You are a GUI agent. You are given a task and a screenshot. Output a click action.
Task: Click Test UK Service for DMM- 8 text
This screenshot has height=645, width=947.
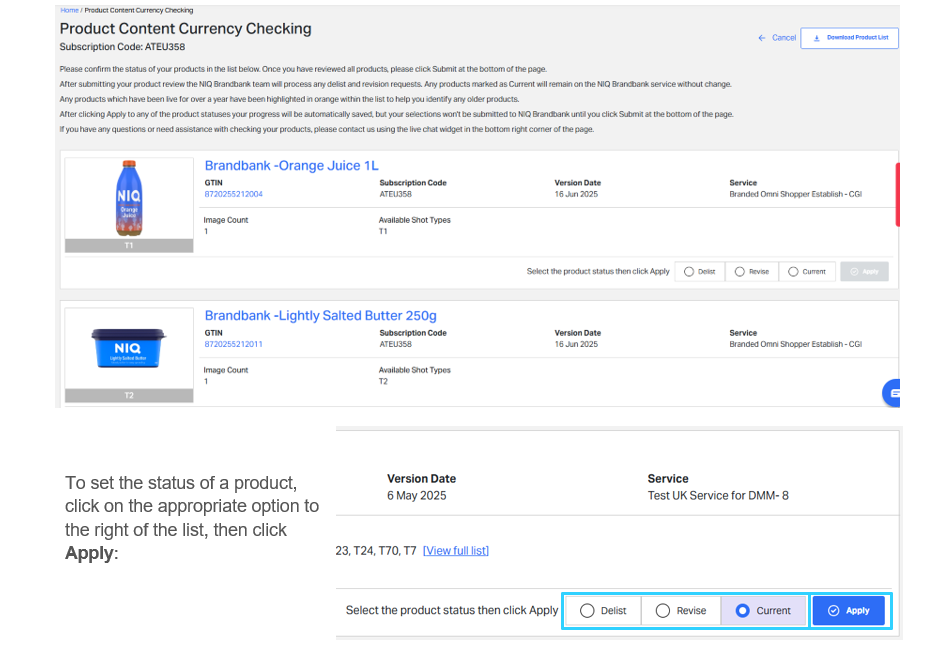718,495
